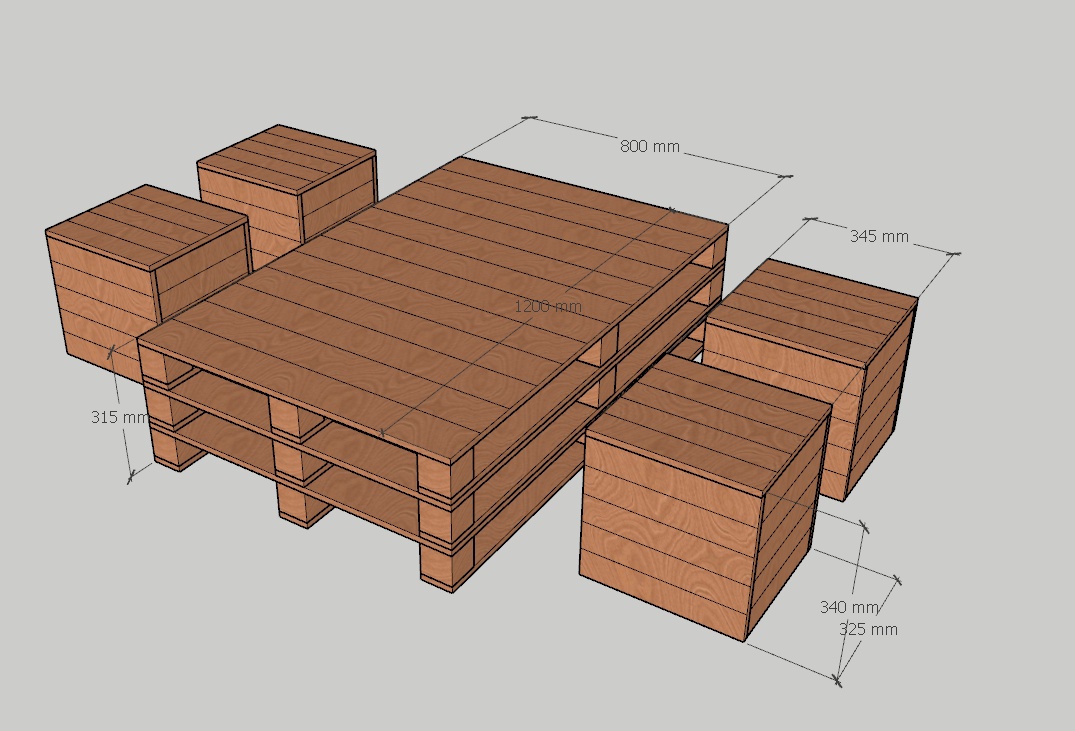Click top face of the rearmost left crate
Viewport: 1075px width, 731px height.
click(x=285, y=158)
